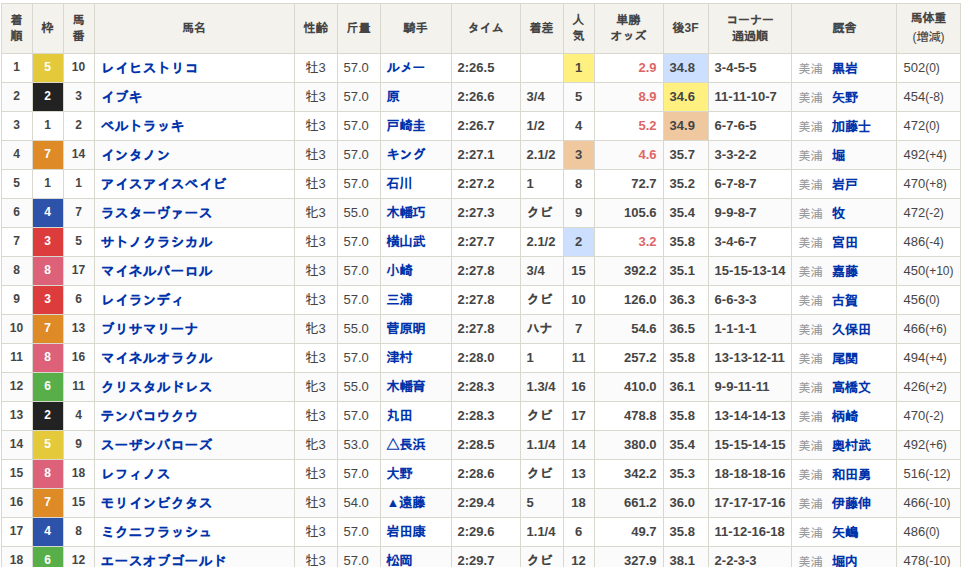This screenshot has height=567, width=967.
Task: Click highlighted 34.6 last-3F cell
Action: (684, 97)
